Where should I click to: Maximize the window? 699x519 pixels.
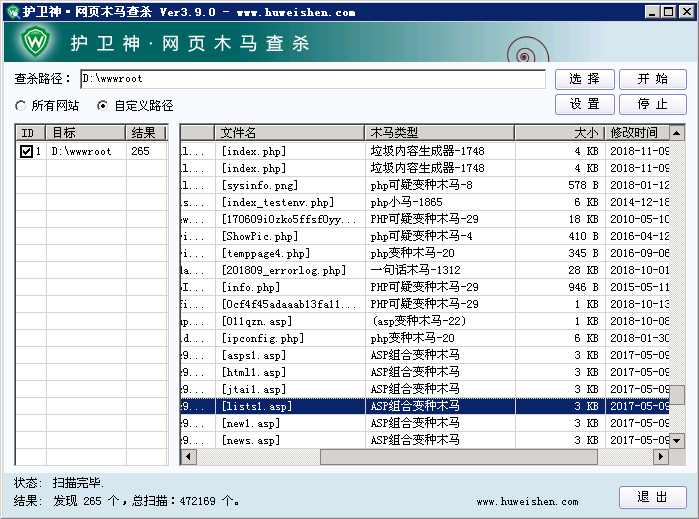pos(669,12)
